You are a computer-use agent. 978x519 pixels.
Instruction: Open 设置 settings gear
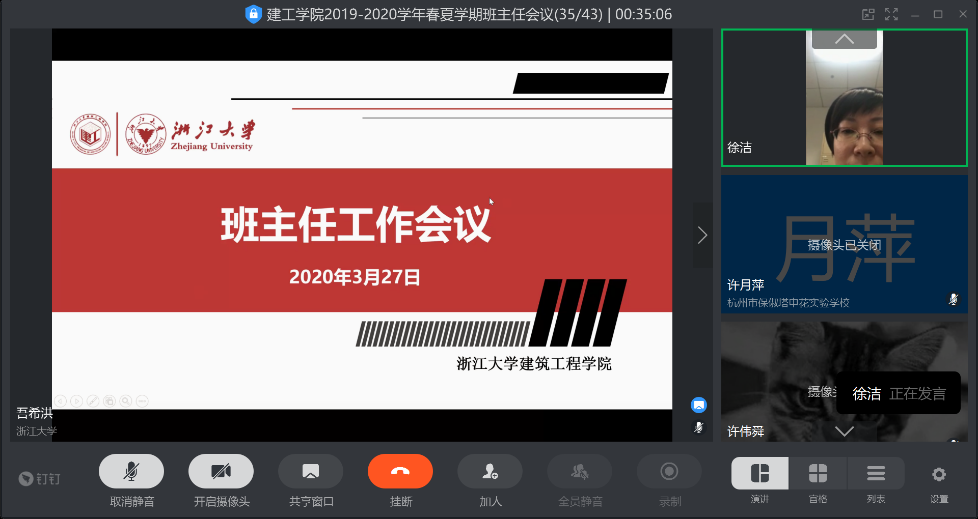point(938,474)
